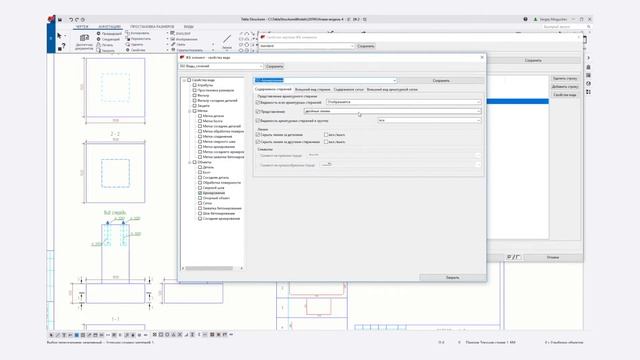The image size is (640, 360).
Task: Click Сохранить next to the top-left dialog dropdown
Action: click(x=274, y=66)
